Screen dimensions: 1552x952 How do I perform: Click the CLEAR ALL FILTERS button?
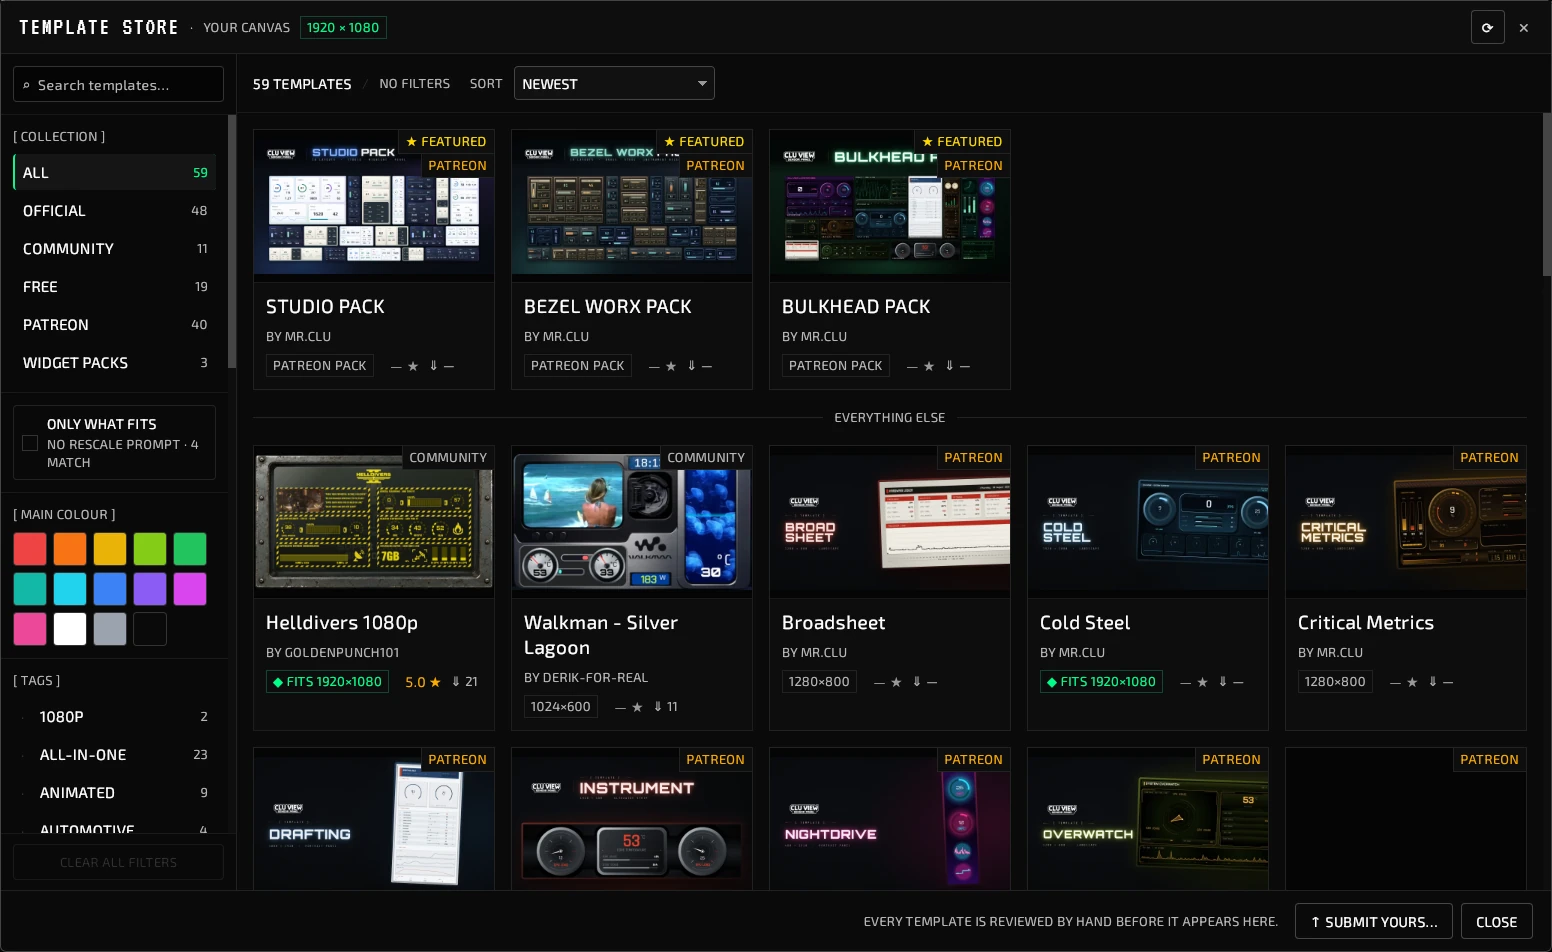(118, 862)
